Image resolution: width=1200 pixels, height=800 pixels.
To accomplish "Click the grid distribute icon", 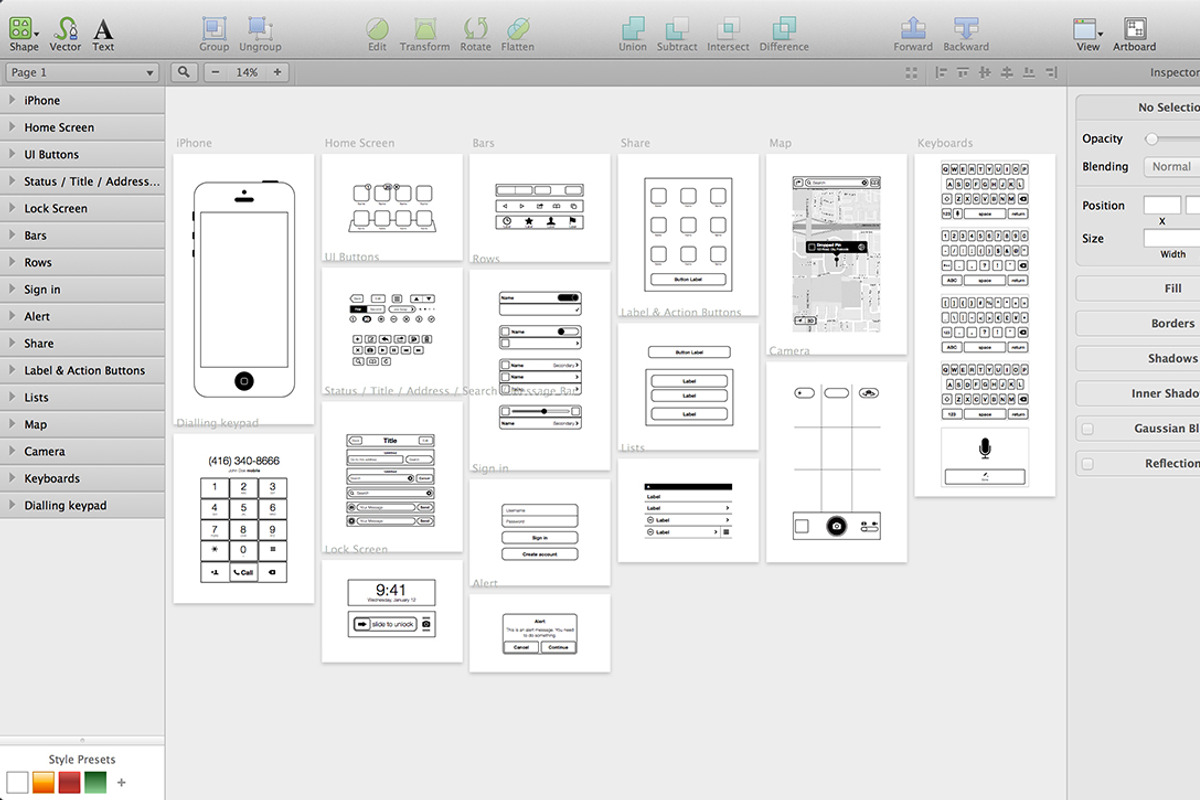I will pos(911,72).
